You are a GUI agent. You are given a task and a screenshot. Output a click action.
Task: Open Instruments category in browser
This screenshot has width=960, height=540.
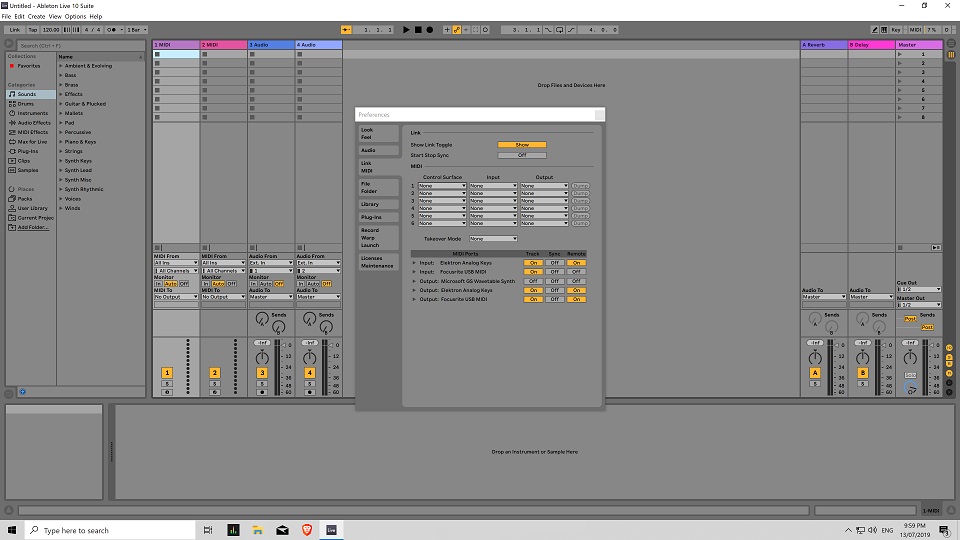click(x=32, y=113)
